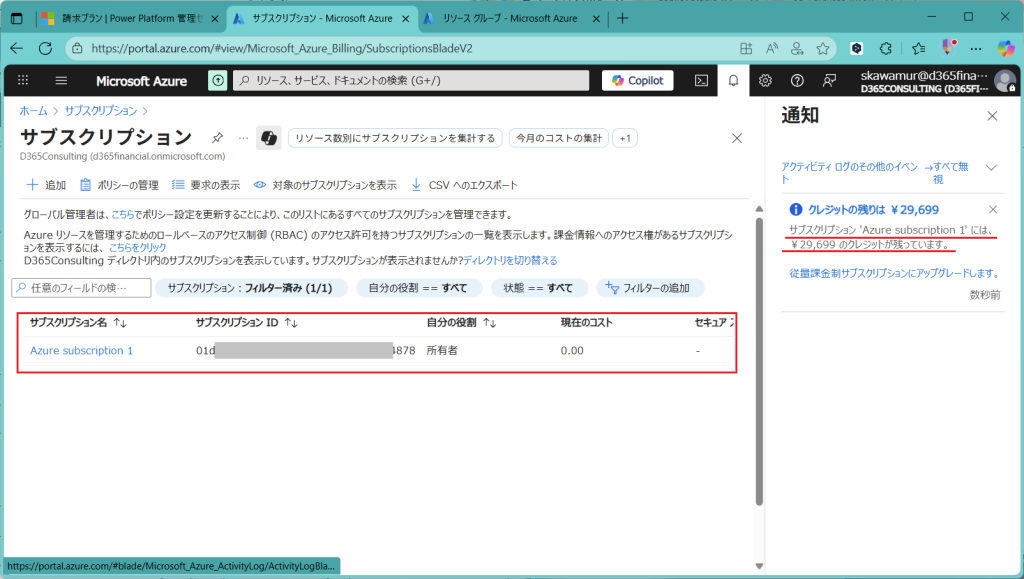Open View requests (要求の表示)
The width and height of the screenshot is (1024, 579).
point(206,185)
